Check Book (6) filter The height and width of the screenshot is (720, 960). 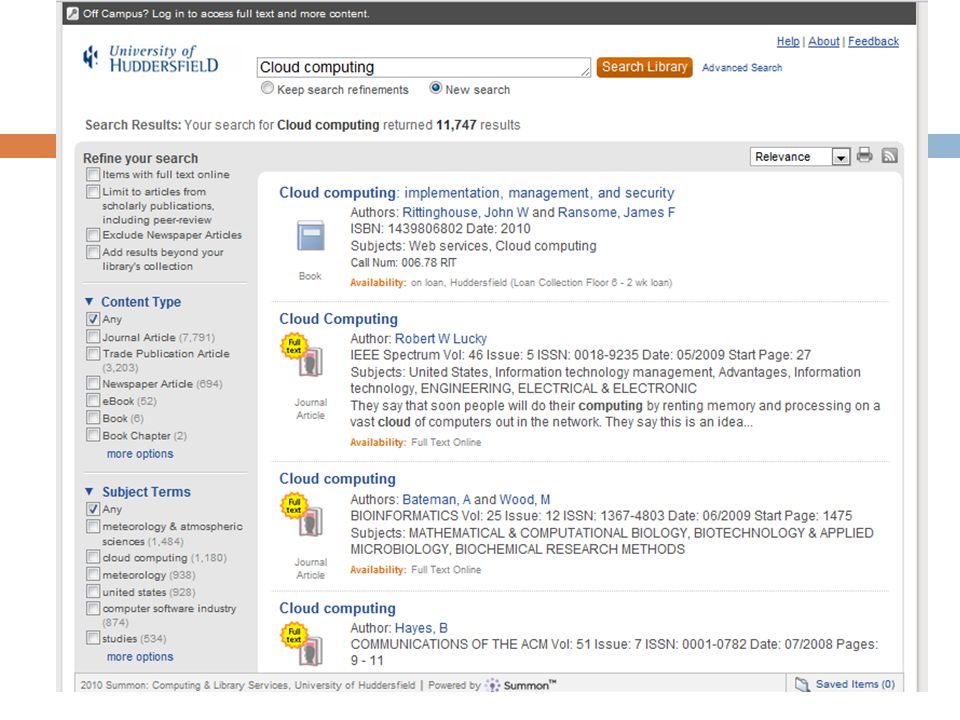[92, 418]
